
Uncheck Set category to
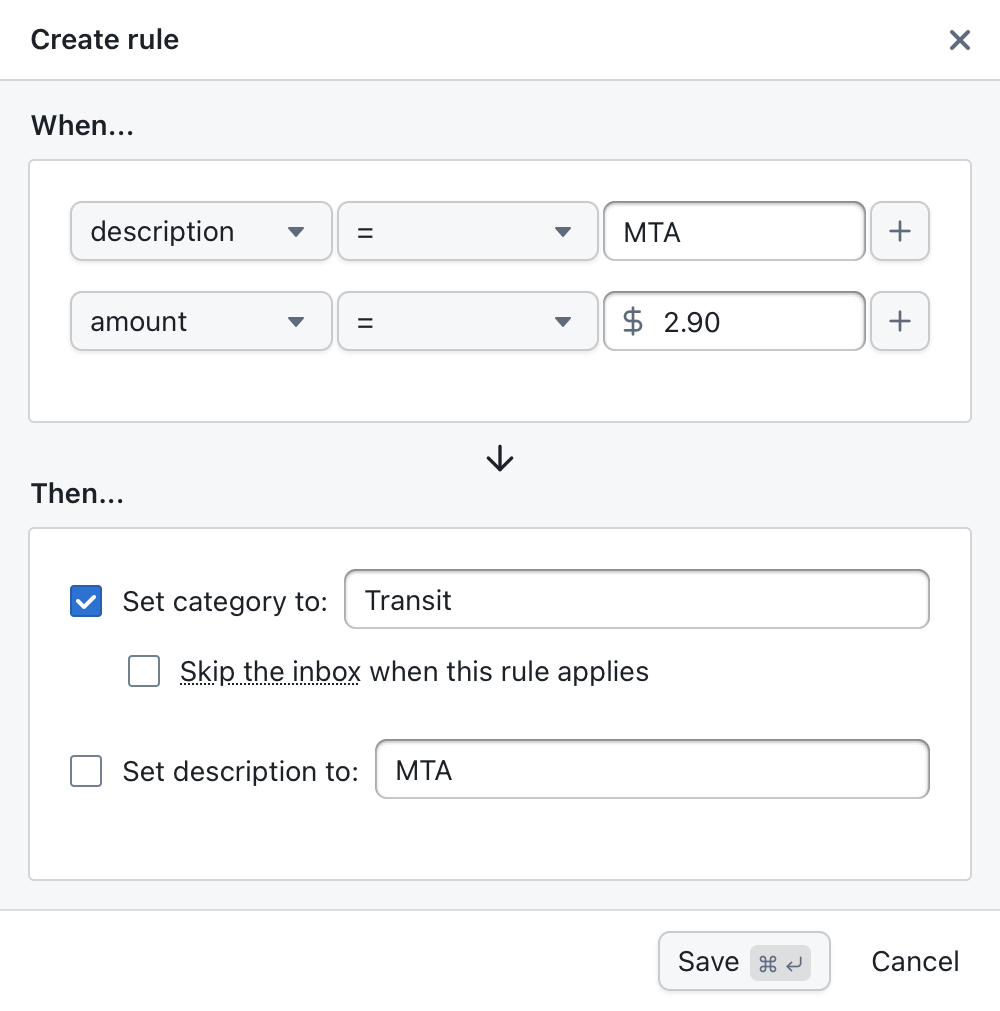[x=85, y=601]
